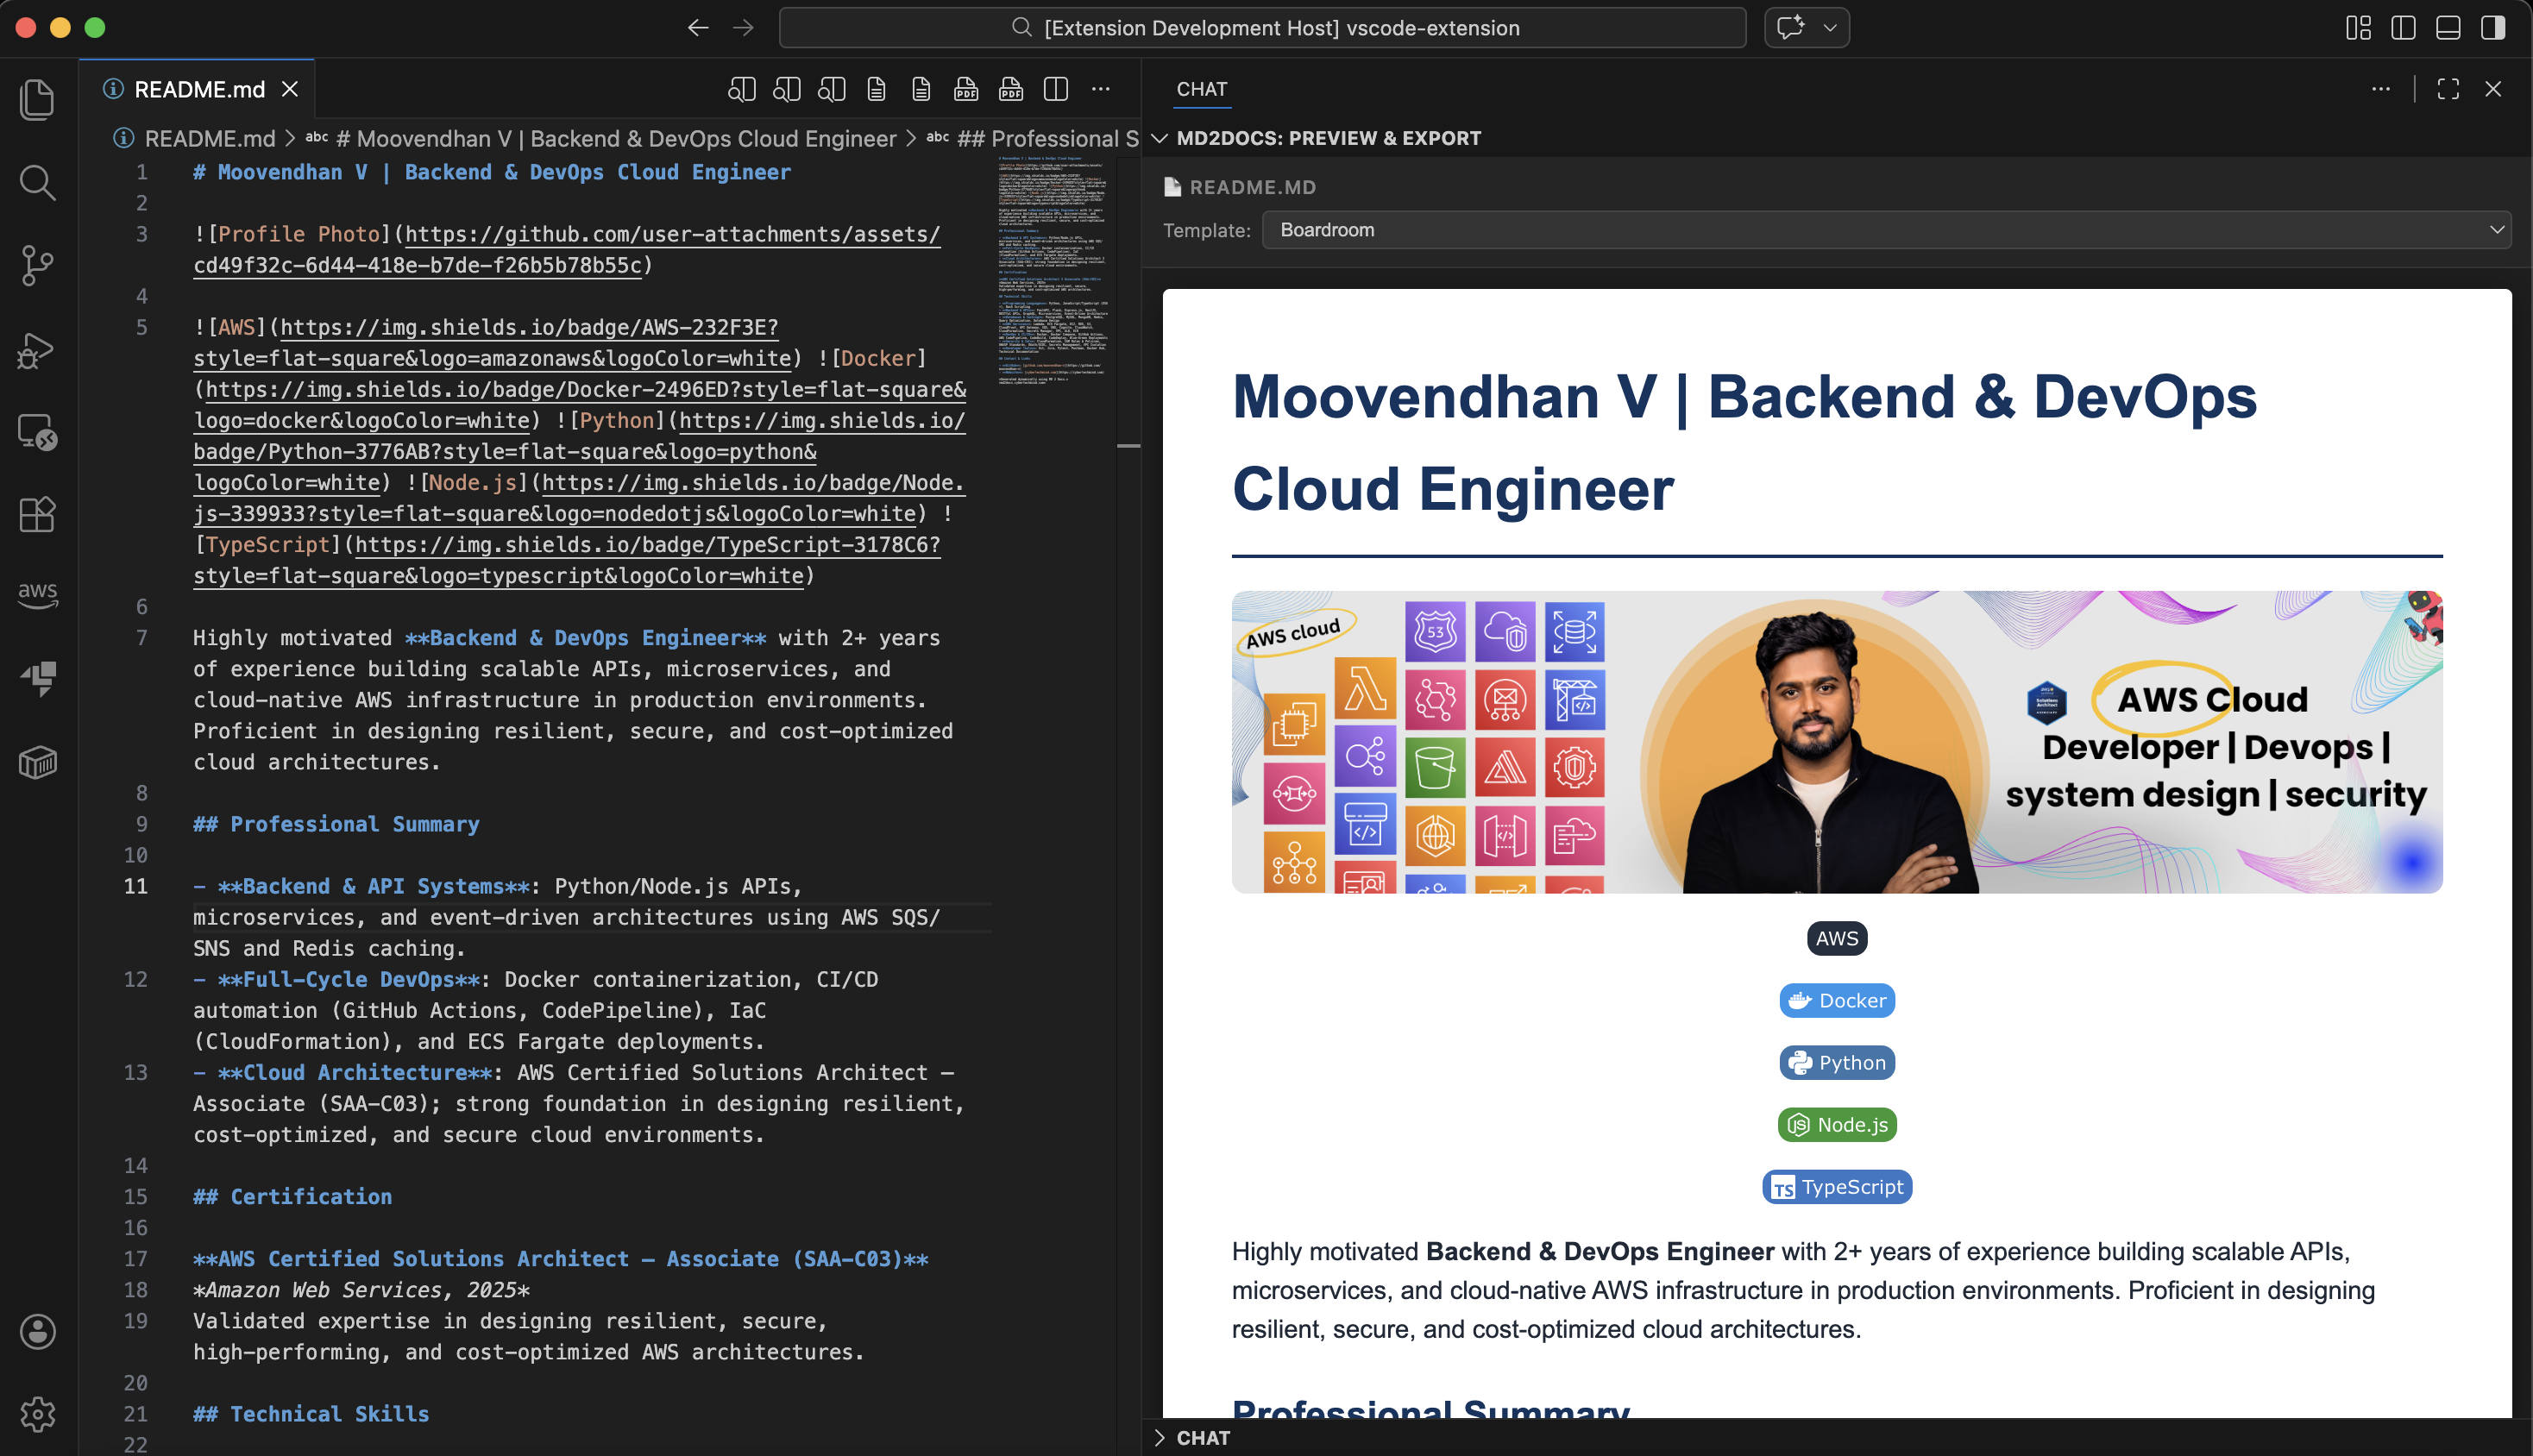The height and width of the screenshot is (1456, 2533).
Task: Click the preview title 'Moovendhan V | Backend & DevOps'
Action: (1744, 397)
